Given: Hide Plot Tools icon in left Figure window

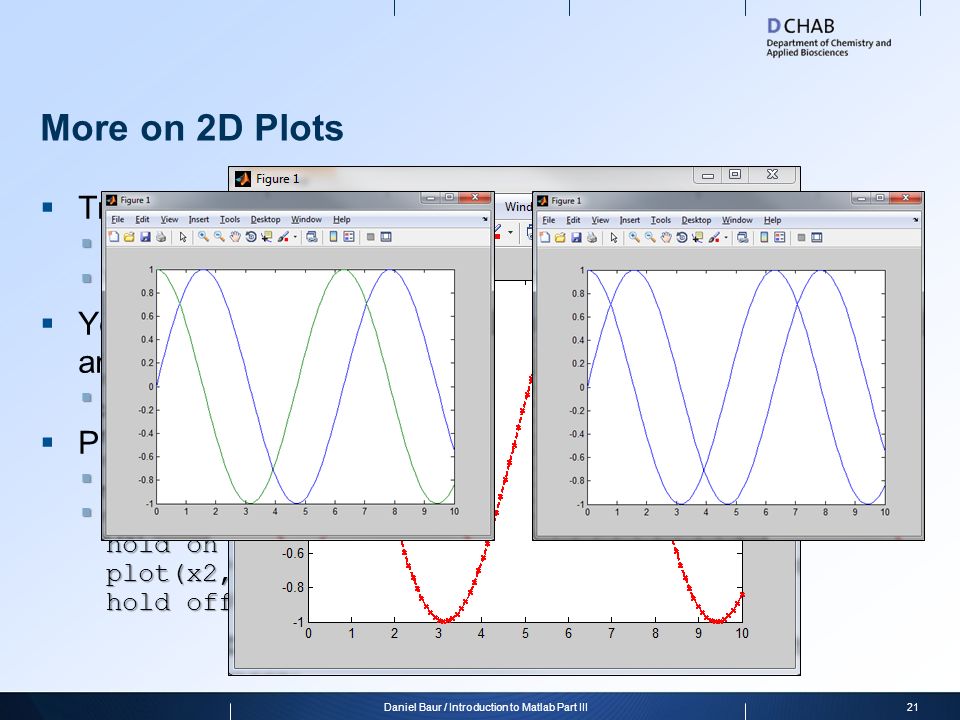Looking at the screenshot, I should (x=370, y=237).
